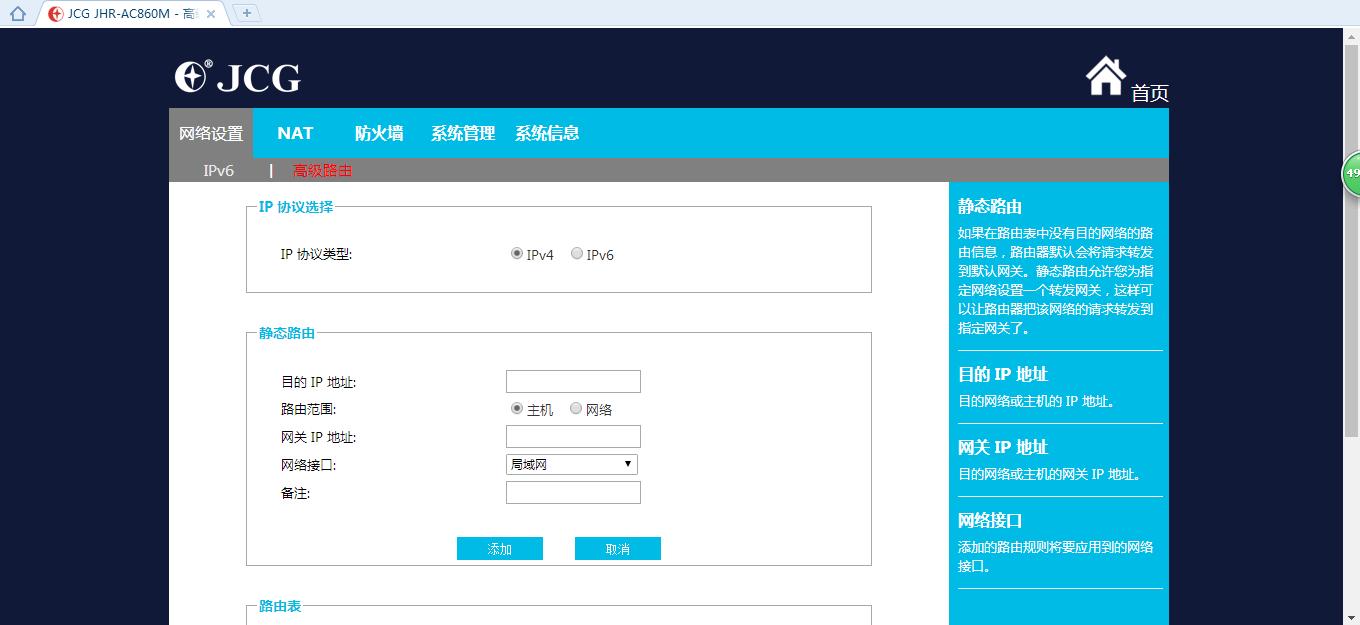The image size is (1360, 625).
Task: Click the home icon labeled 首页
Action: [x=1149, y=93]
